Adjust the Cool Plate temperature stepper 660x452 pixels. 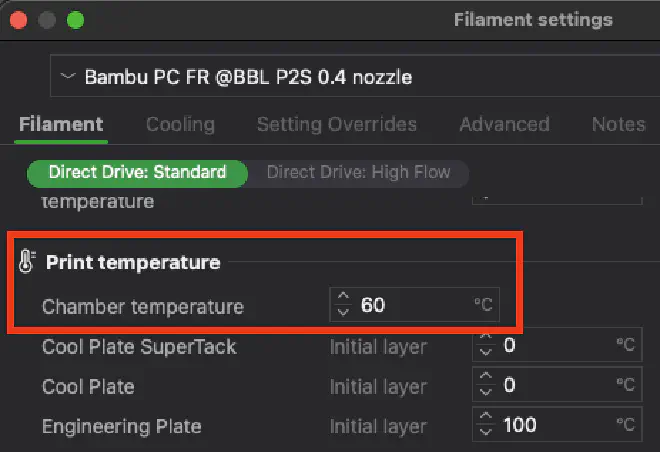(485, 386)
